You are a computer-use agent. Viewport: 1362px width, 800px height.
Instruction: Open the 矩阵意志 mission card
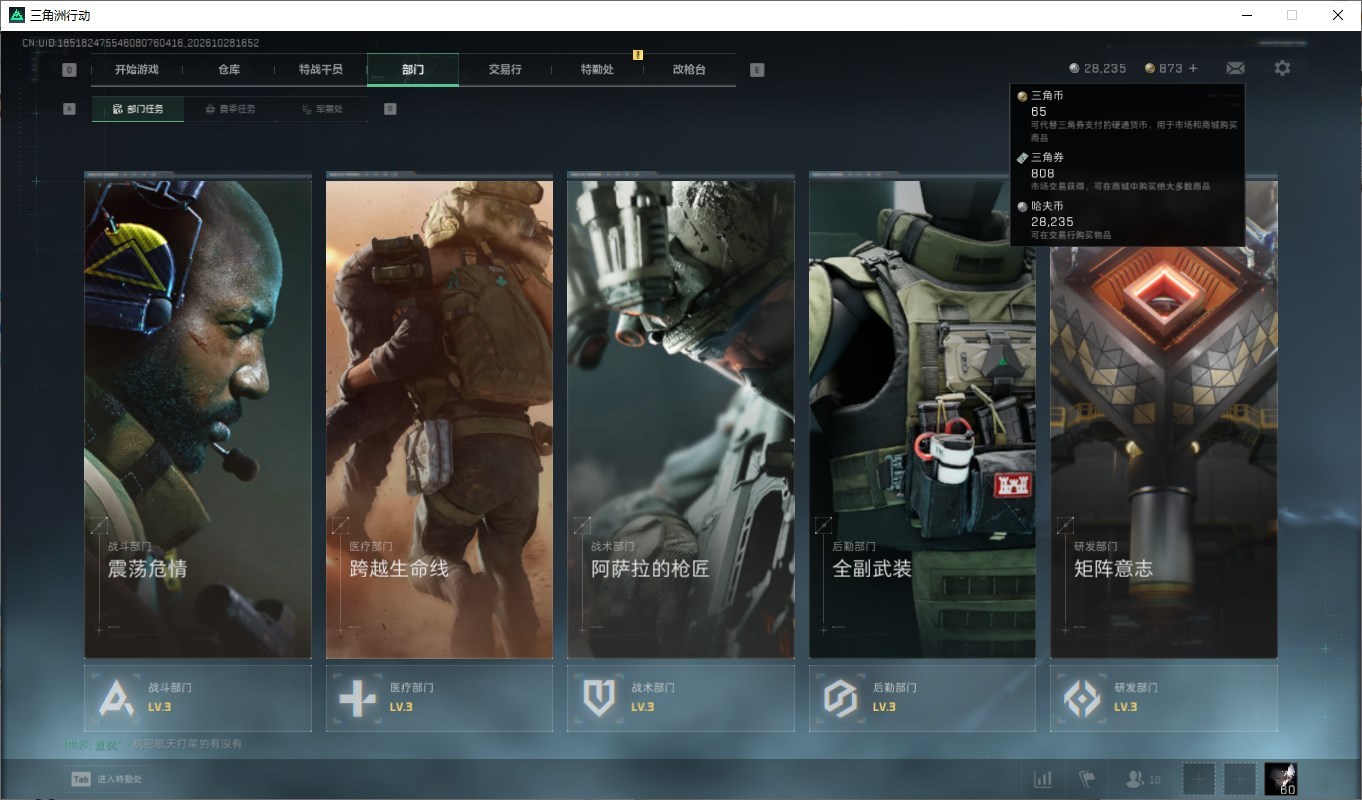pyautogui.click(x=1164, y=418)
